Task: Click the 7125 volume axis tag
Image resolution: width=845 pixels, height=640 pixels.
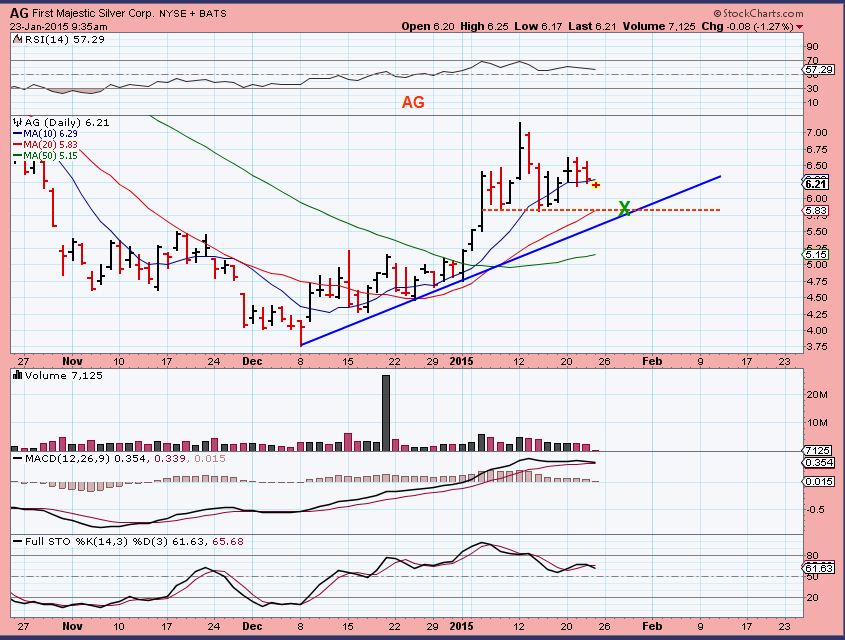Action: pos(818,450)
